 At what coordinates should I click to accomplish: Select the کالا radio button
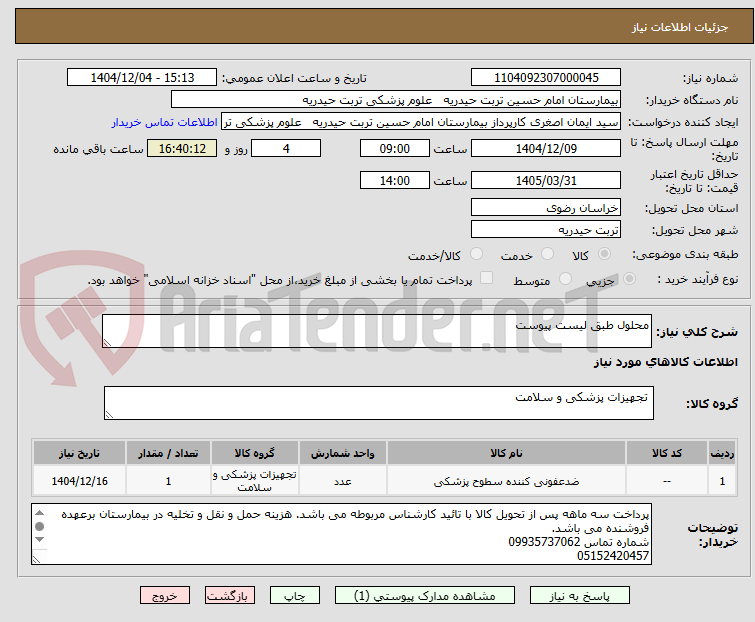(604, 254)
